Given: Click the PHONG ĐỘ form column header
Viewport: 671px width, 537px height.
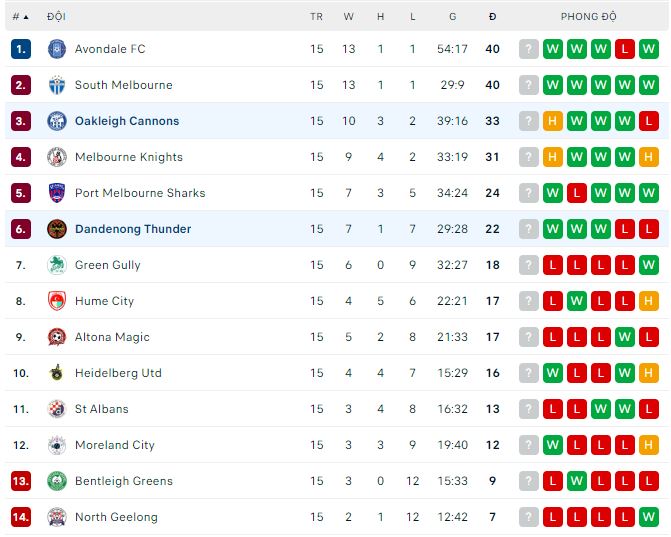Looking at the screenshot, I should click(588, 17).
